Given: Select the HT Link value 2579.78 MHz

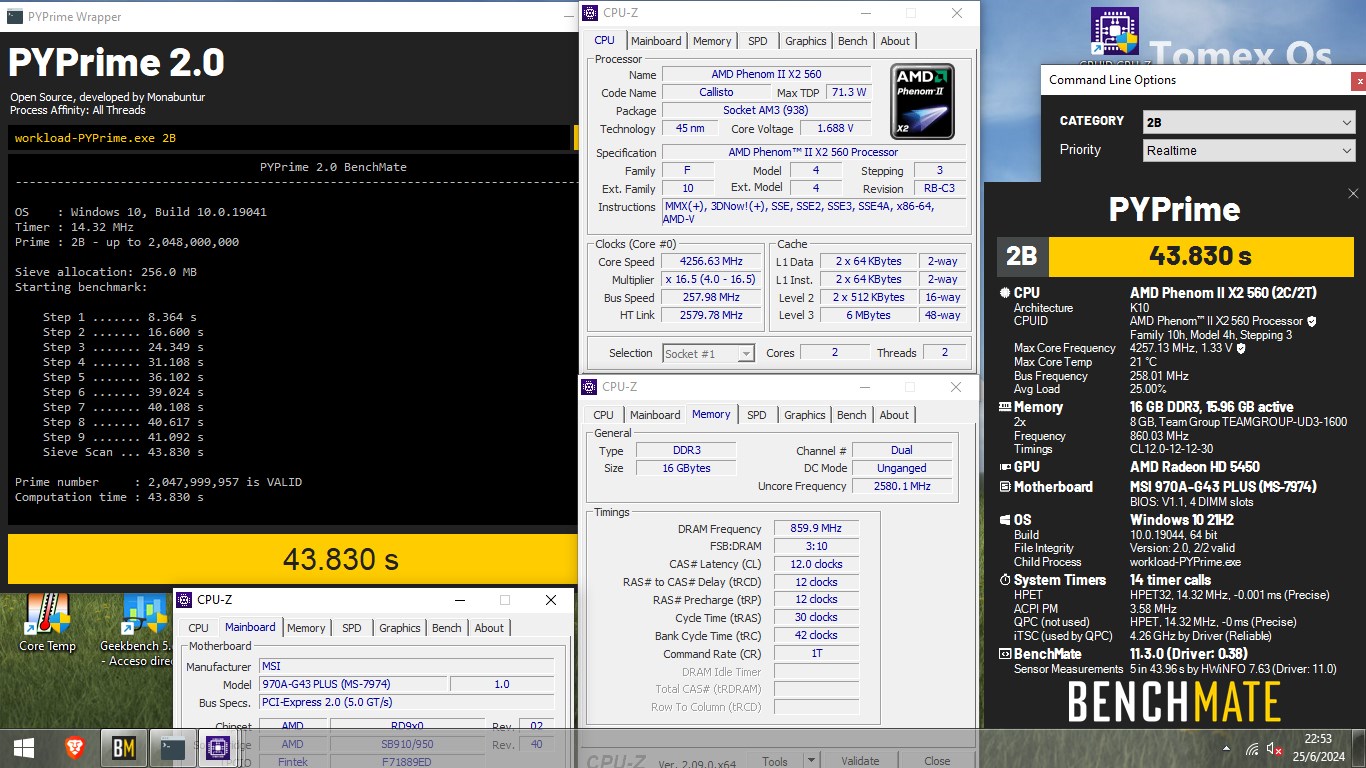Looking at the screenshot, I should tap(711, 315).
